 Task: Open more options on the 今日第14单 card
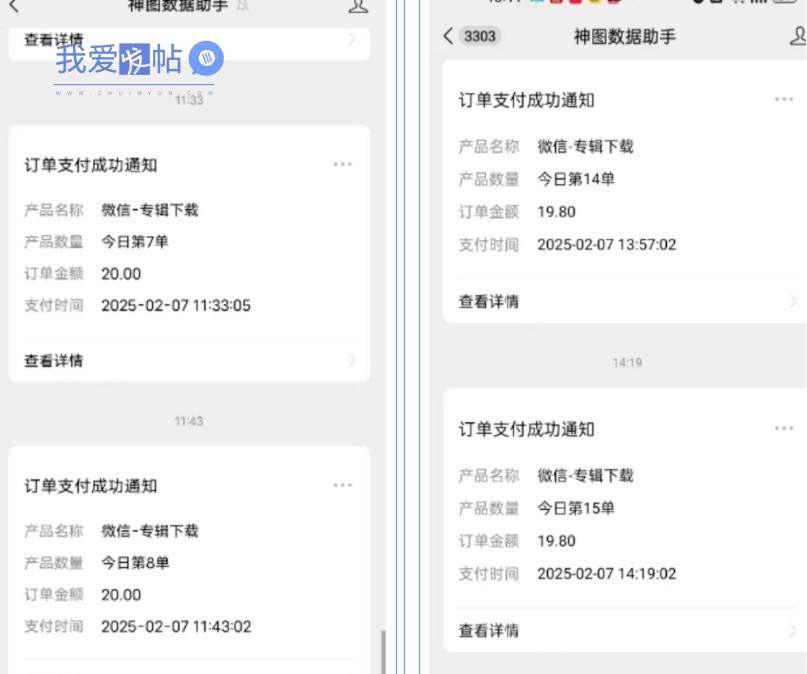tap(784, 99)
